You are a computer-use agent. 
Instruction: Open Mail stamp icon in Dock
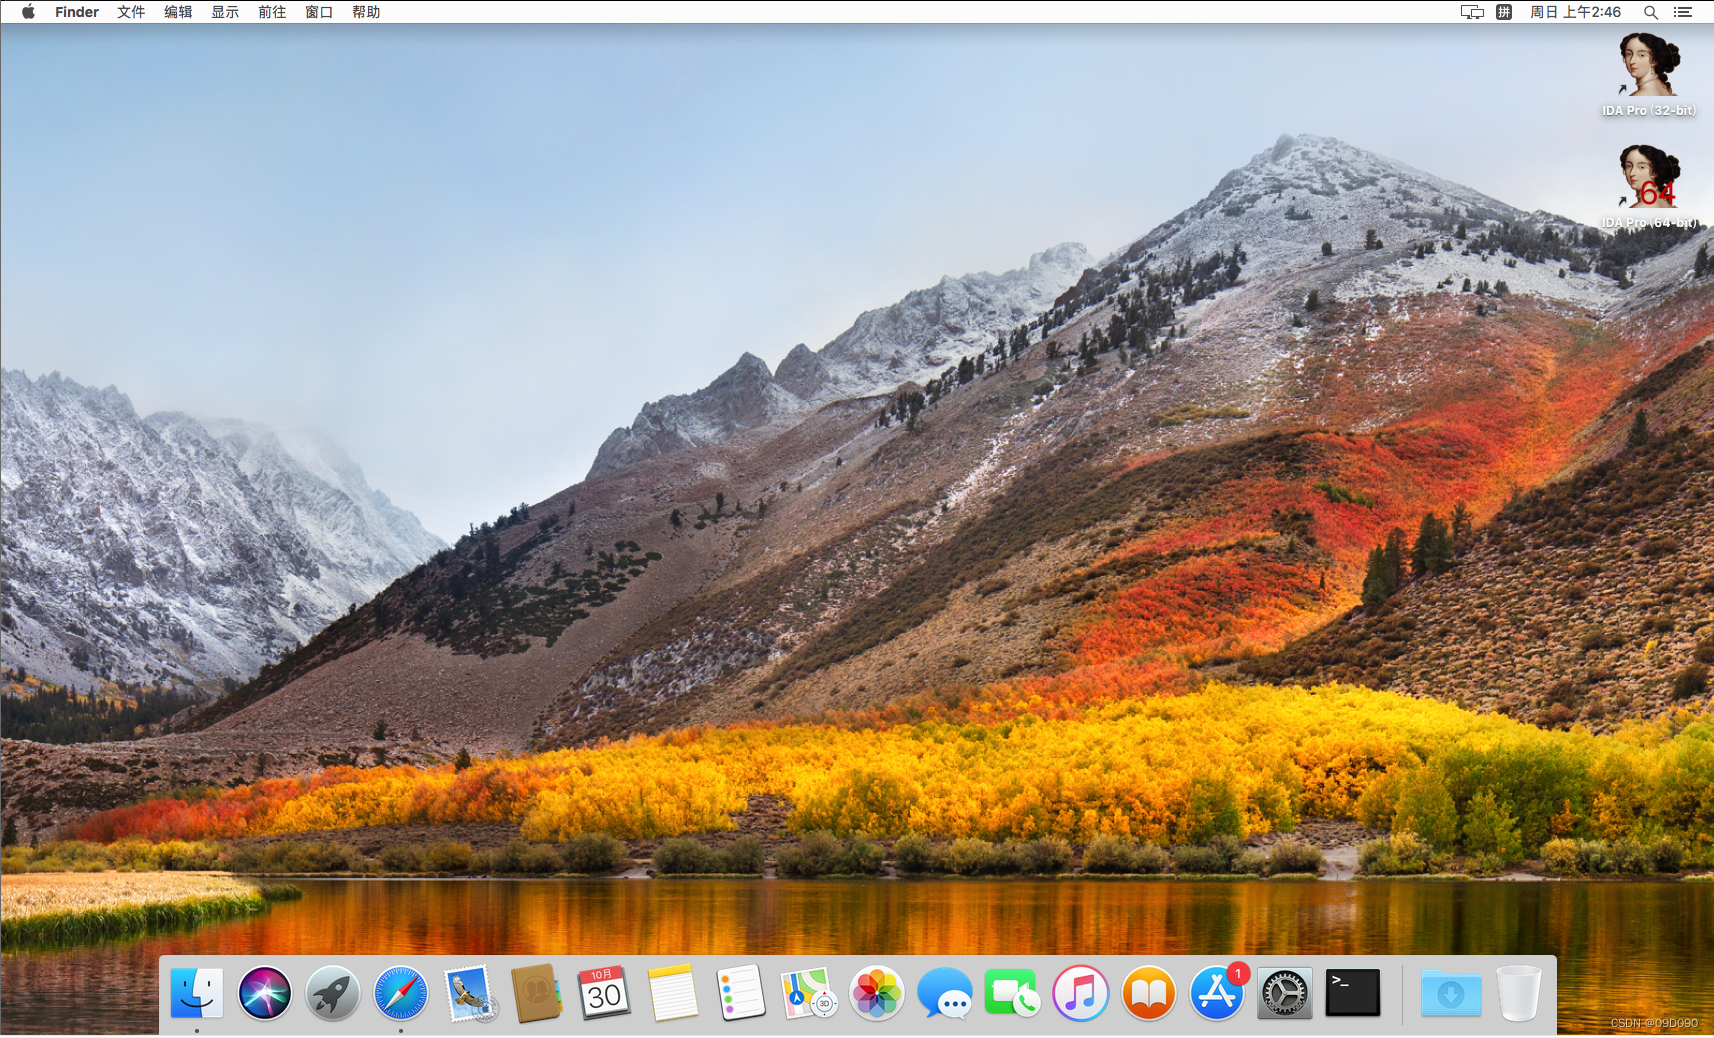(469, 993)
